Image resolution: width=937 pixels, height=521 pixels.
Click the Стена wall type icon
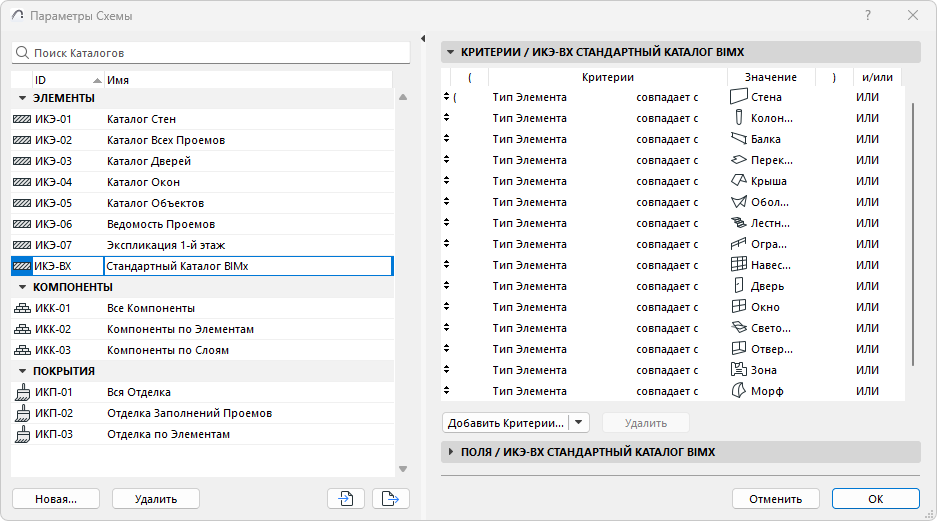[x=739, y=97]
